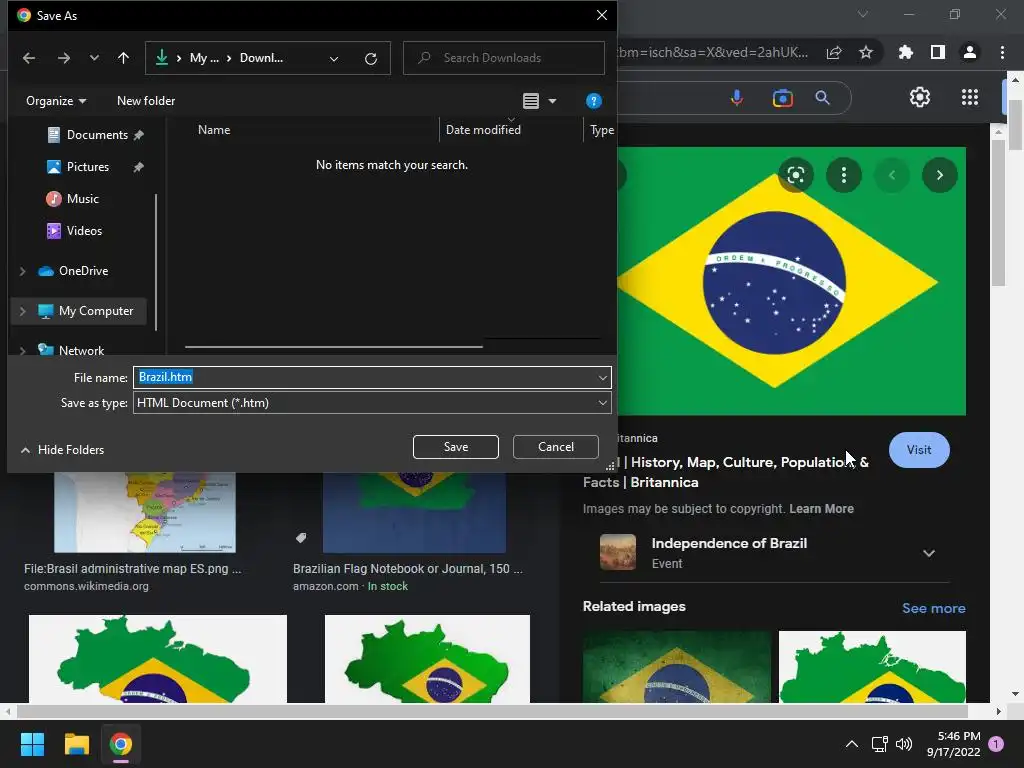Open the Learn More copyright link
1024x768 pixels.
(821, 509)
